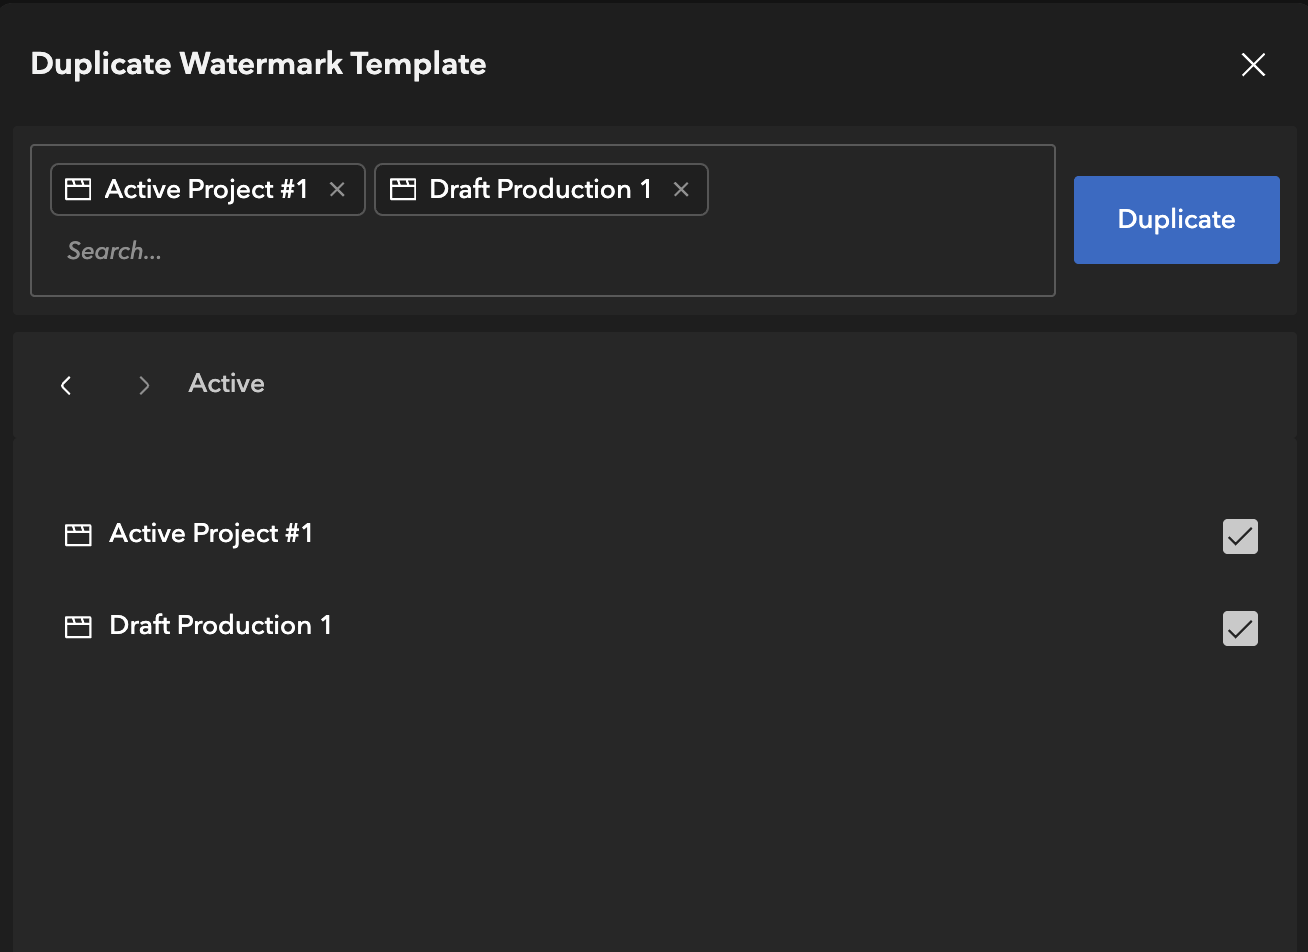Uncheck the Draft Production 1 checkbox

click(1240, 629)
